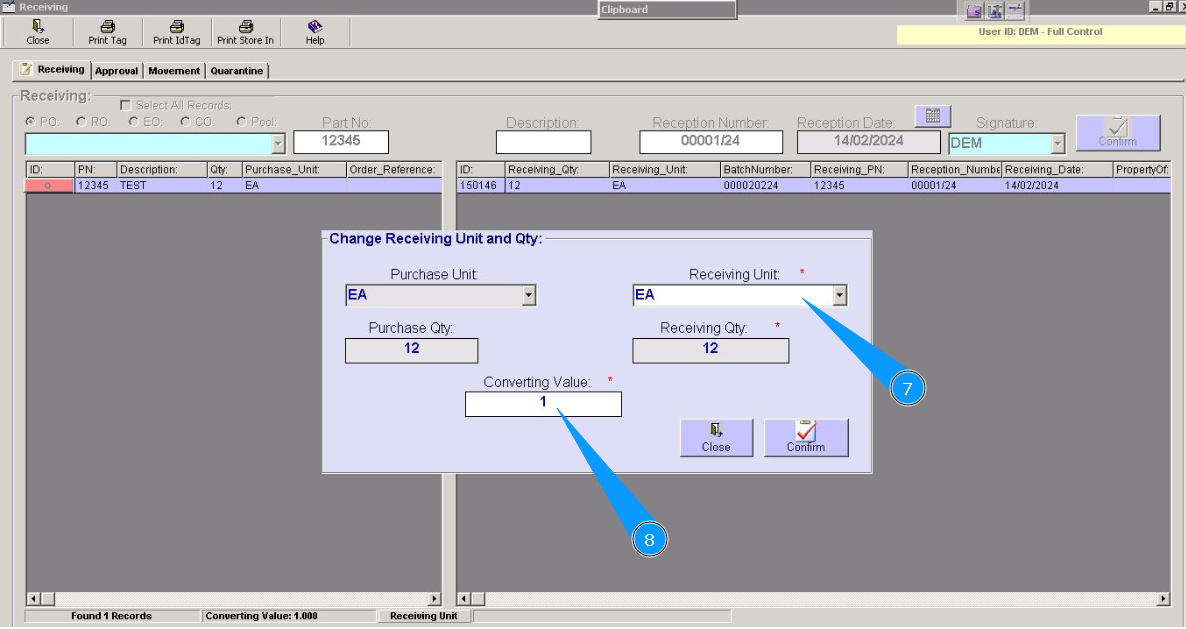Tick the Select All Records checkbox
1186x629 pixels.
pos(126,105)
